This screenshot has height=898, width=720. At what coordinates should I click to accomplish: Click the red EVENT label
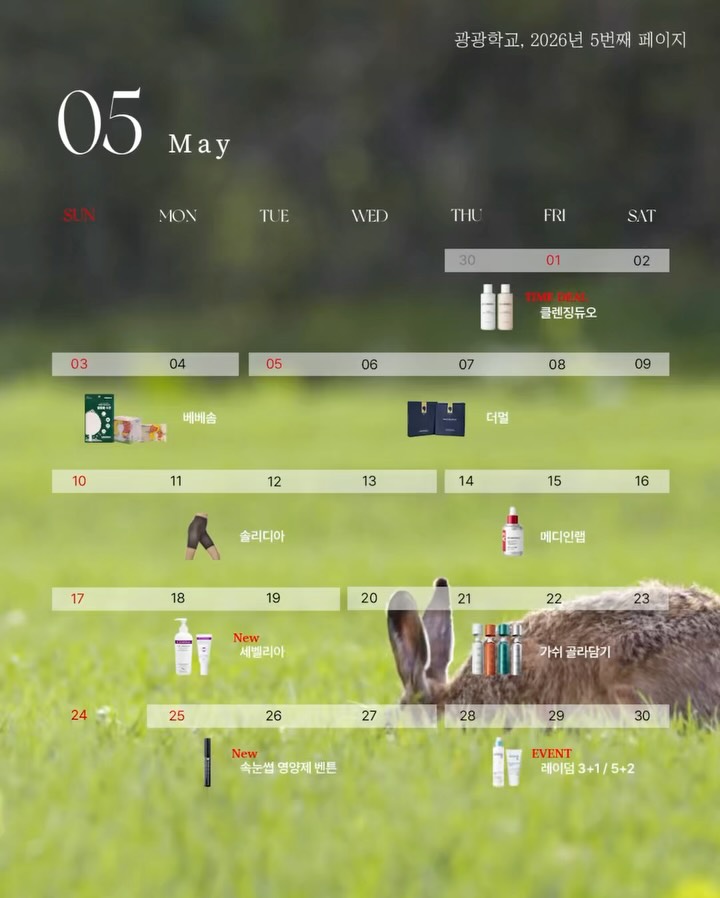tap(551, 753)
